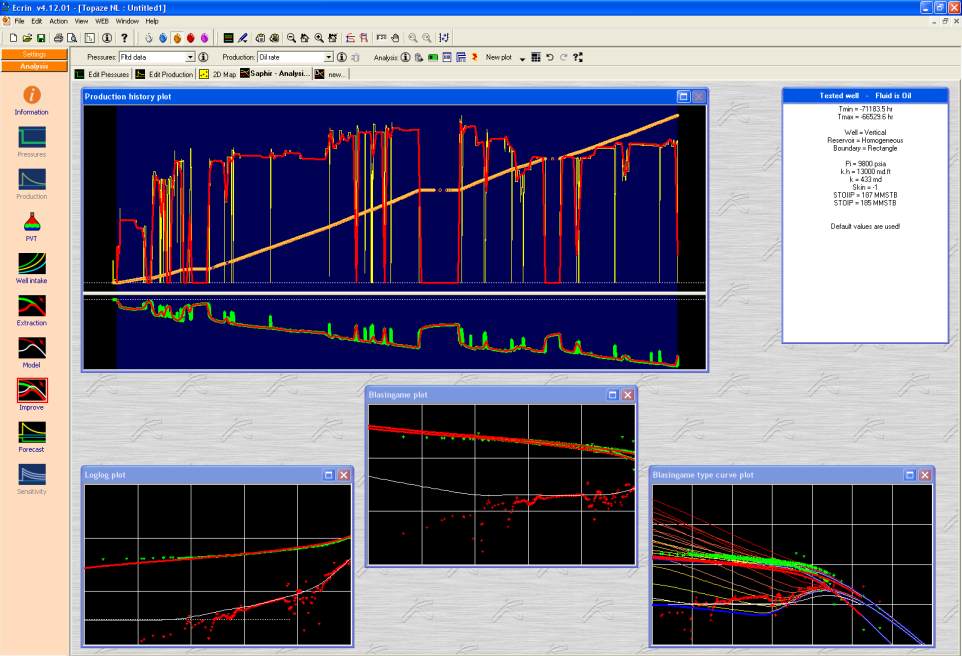Expand the Production dropdown showing Oil rate
Image resolution: width=962 pixels, height=656 pixels.
click(328, 58)
